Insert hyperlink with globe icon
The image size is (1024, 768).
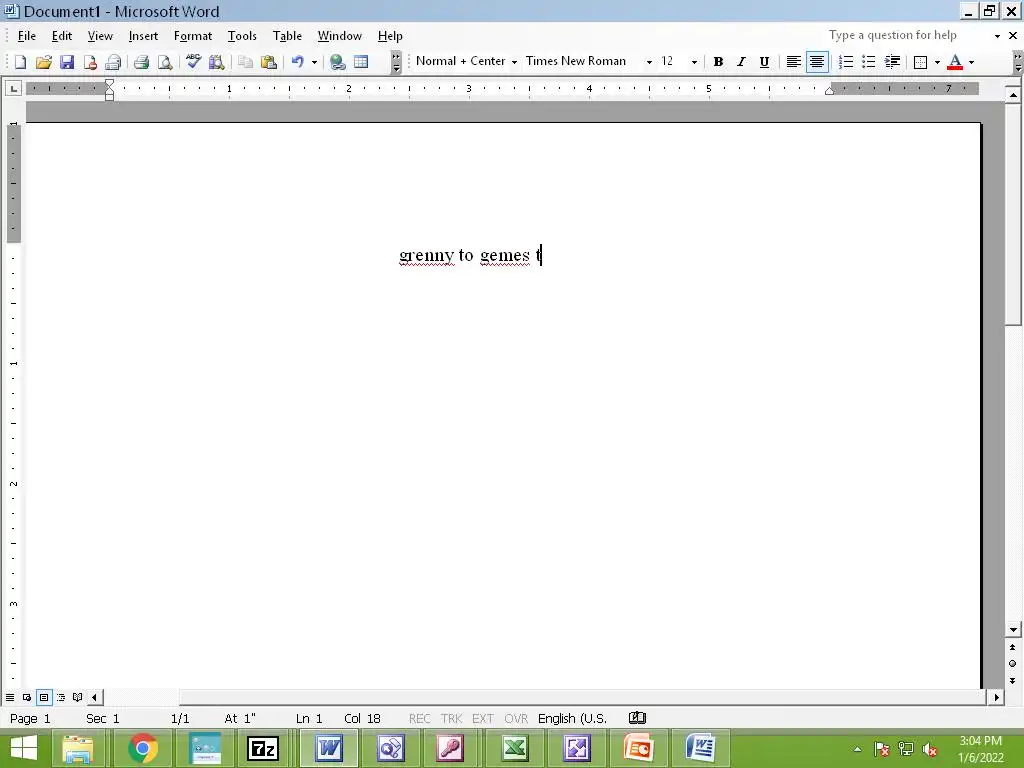pyautogui.click(x=338, y=62)
